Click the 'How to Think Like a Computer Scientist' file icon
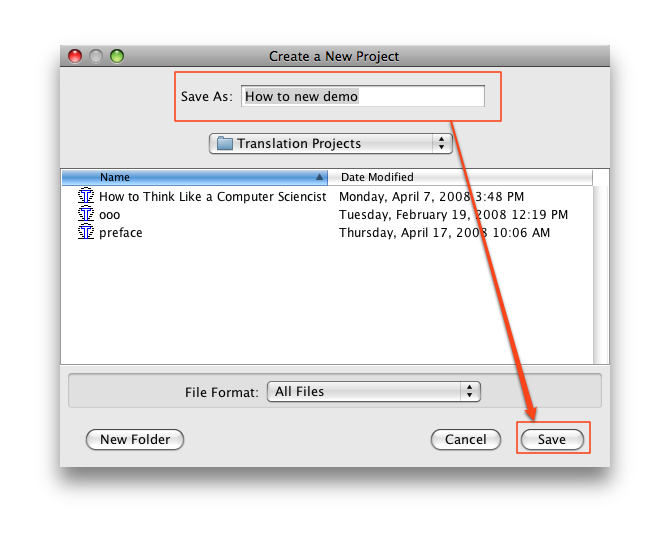The width and height of the screenshot is (670, 542). click(x=86, y=197)
